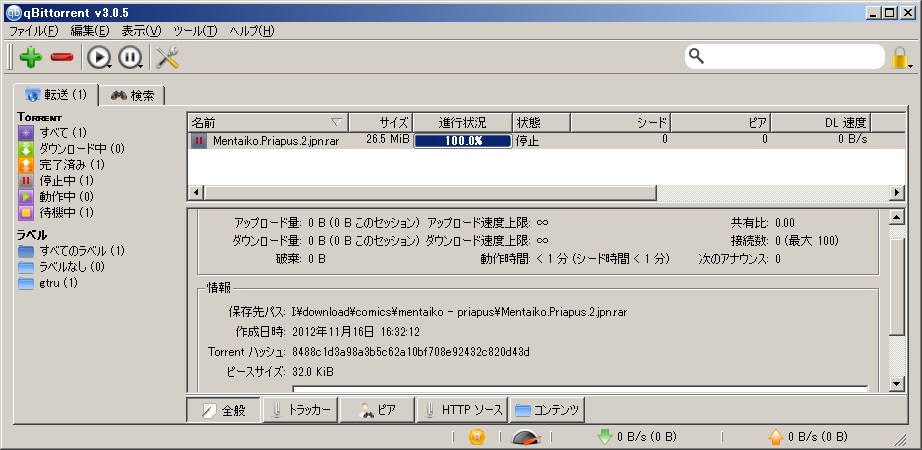The height and width of the screenshot is (450, 922).
Task: Click the orange connection status icon
Action: pos(477,437)
